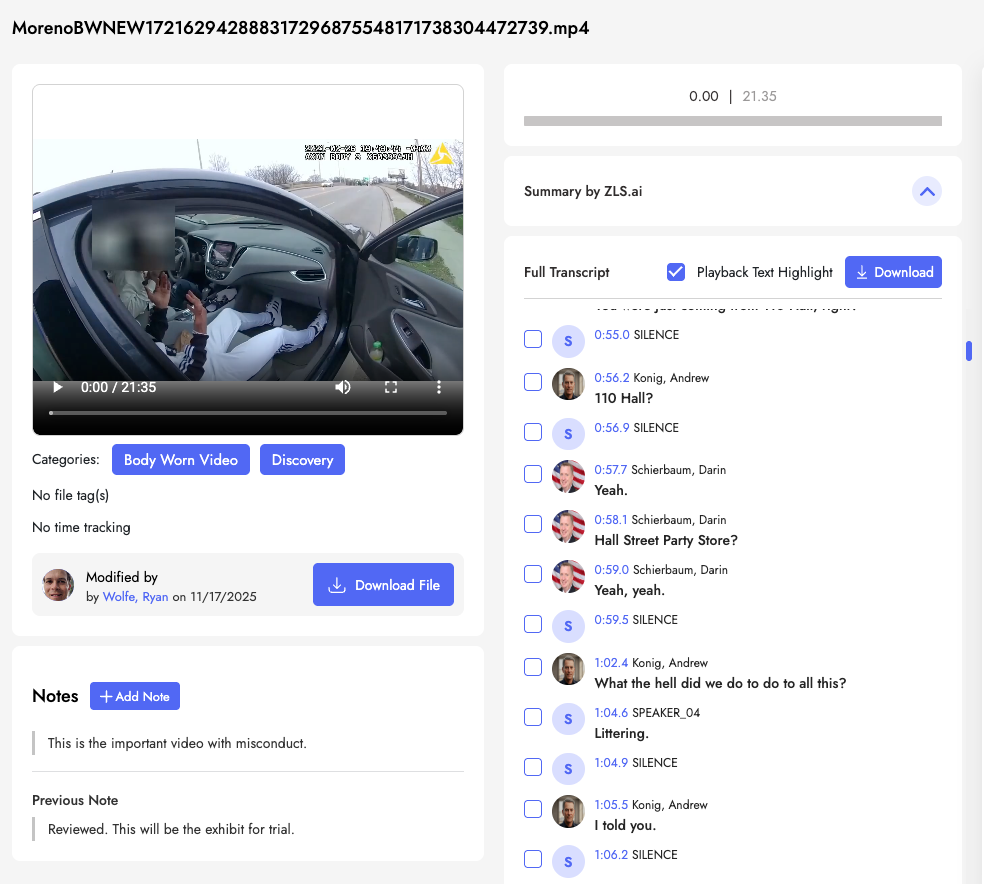Collapse the Summary by ZLS.ai section
984x884 pixels.
pos(927,191)
